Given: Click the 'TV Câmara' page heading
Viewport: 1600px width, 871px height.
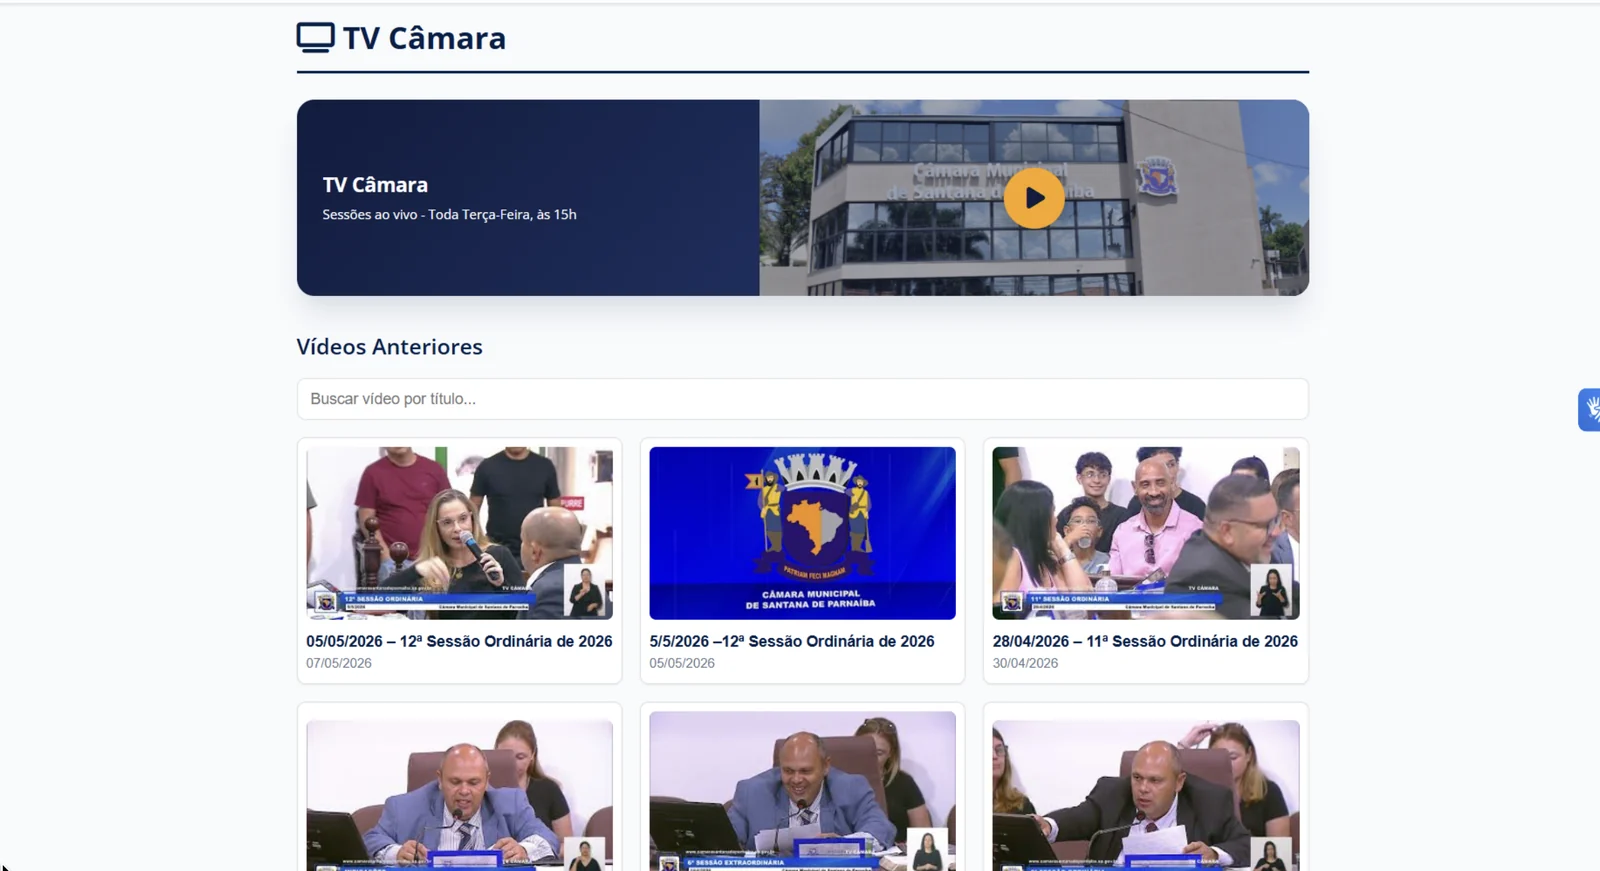Looking at the screenshot, I should [x=424, y=38].
